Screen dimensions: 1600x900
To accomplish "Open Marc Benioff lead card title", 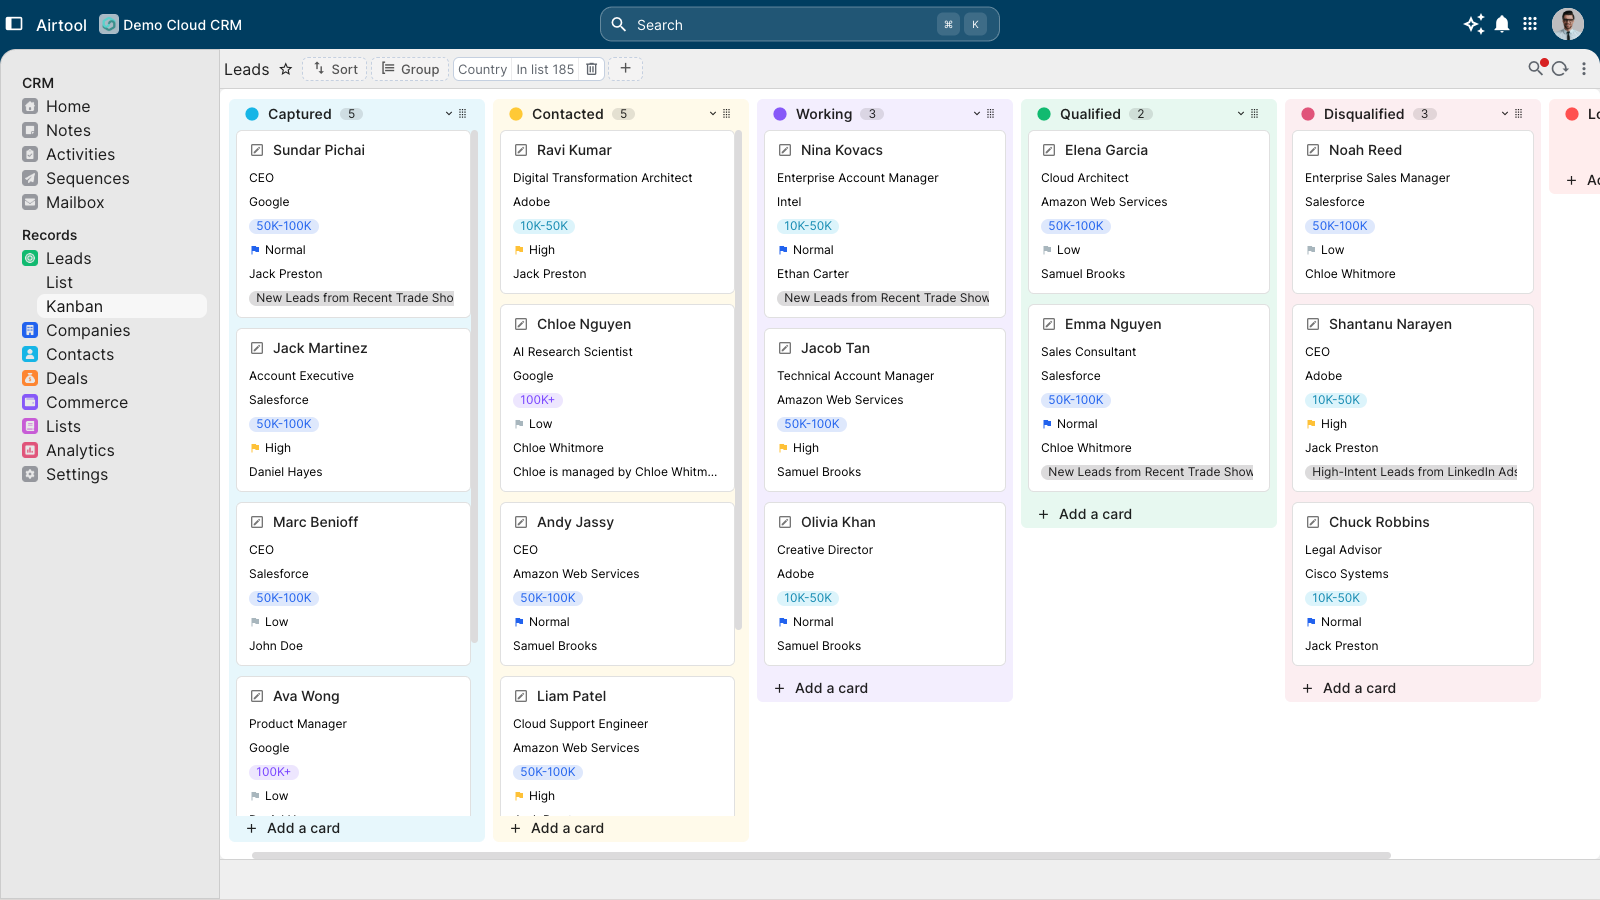I will pos(315,522).
